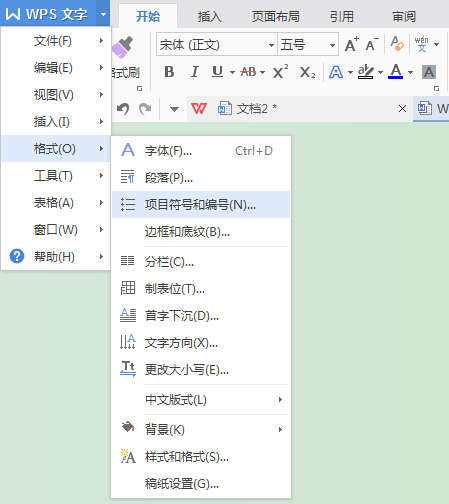The image size is (449, 504).
Task: Apply Underline formatting
Action: coord(218,72)
